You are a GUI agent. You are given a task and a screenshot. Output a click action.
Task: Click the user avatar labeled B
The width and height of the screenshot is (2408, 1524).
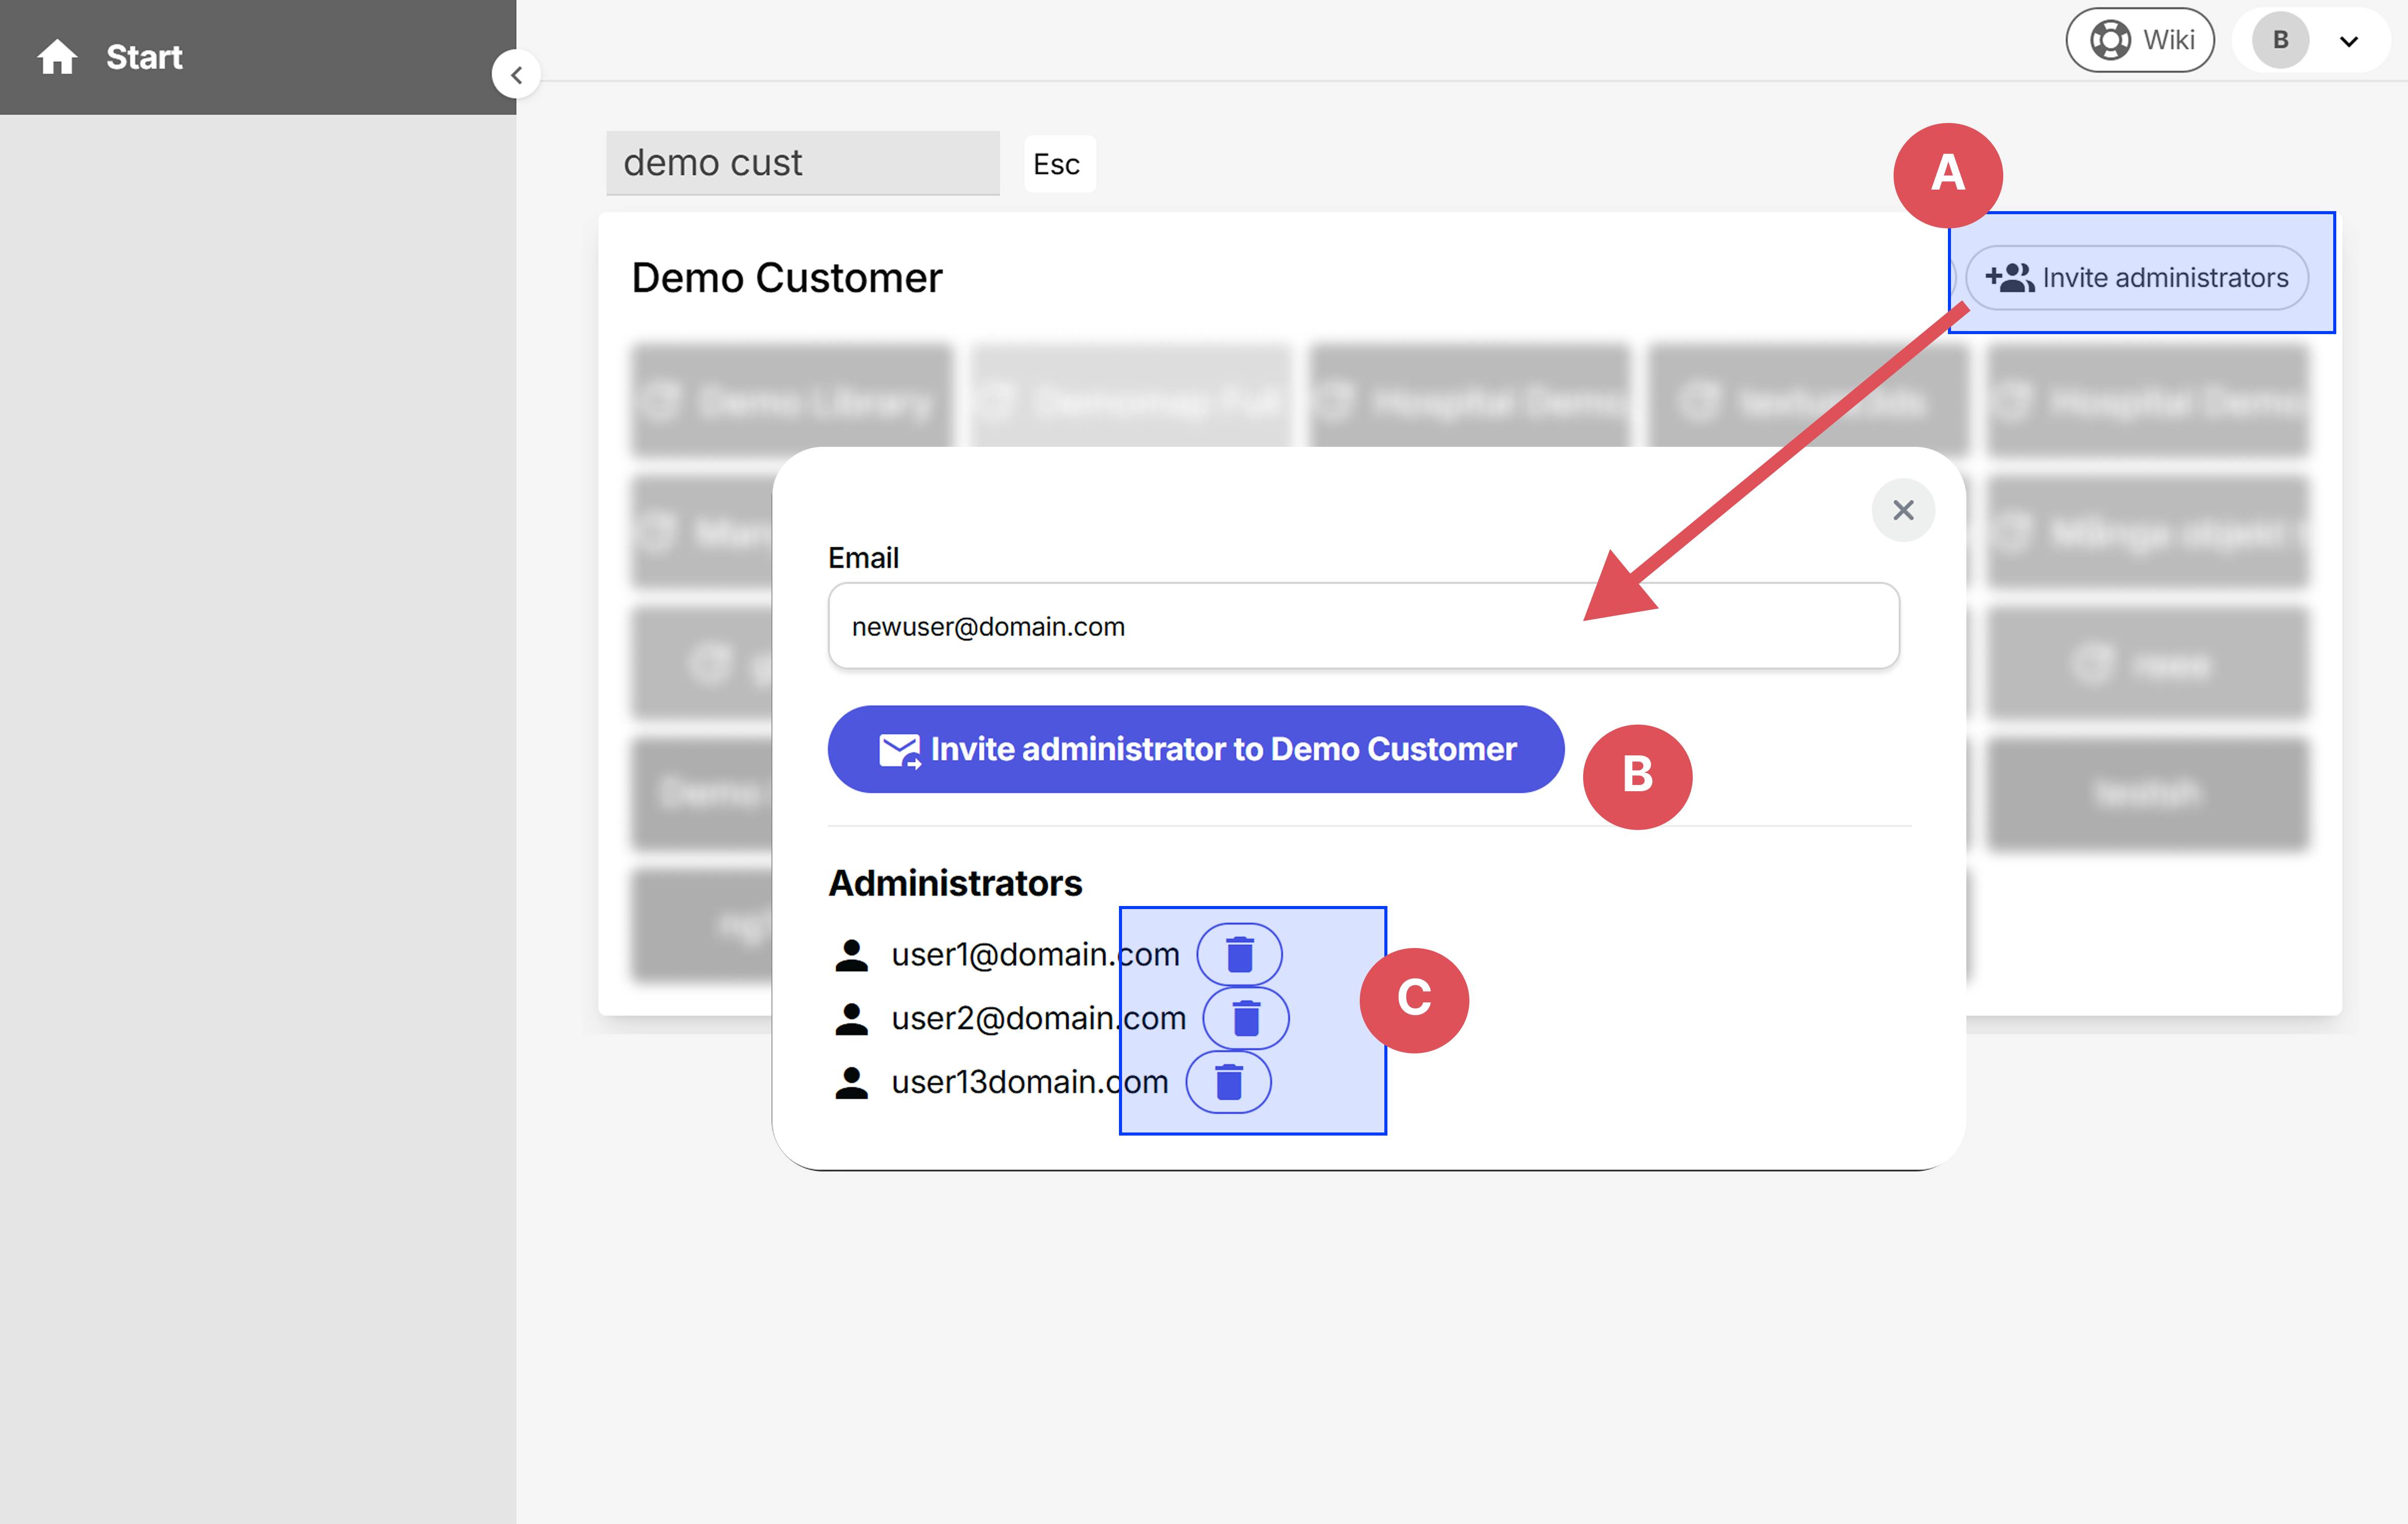click(2280, 40)
